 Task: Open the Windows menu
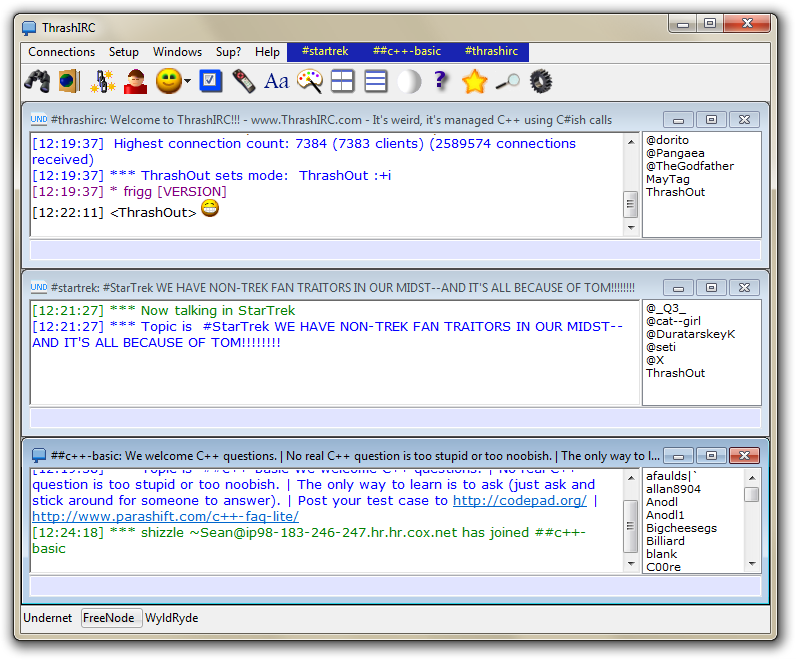click(177, 52)
